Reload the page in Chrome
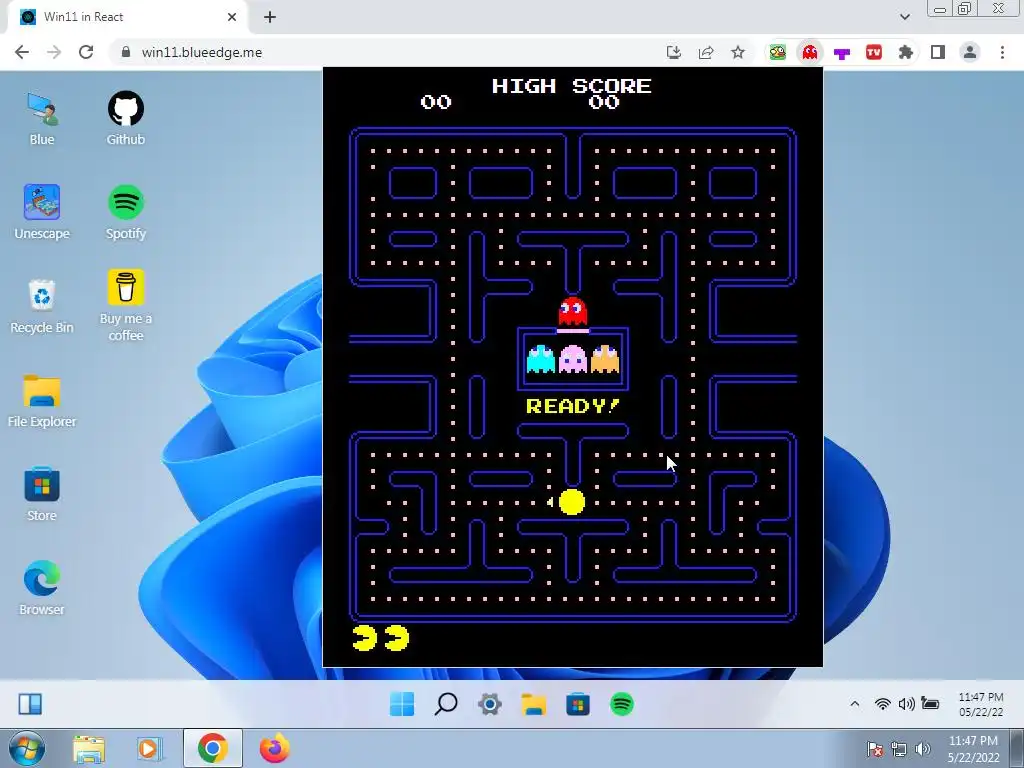 click(x=86, y=52)
